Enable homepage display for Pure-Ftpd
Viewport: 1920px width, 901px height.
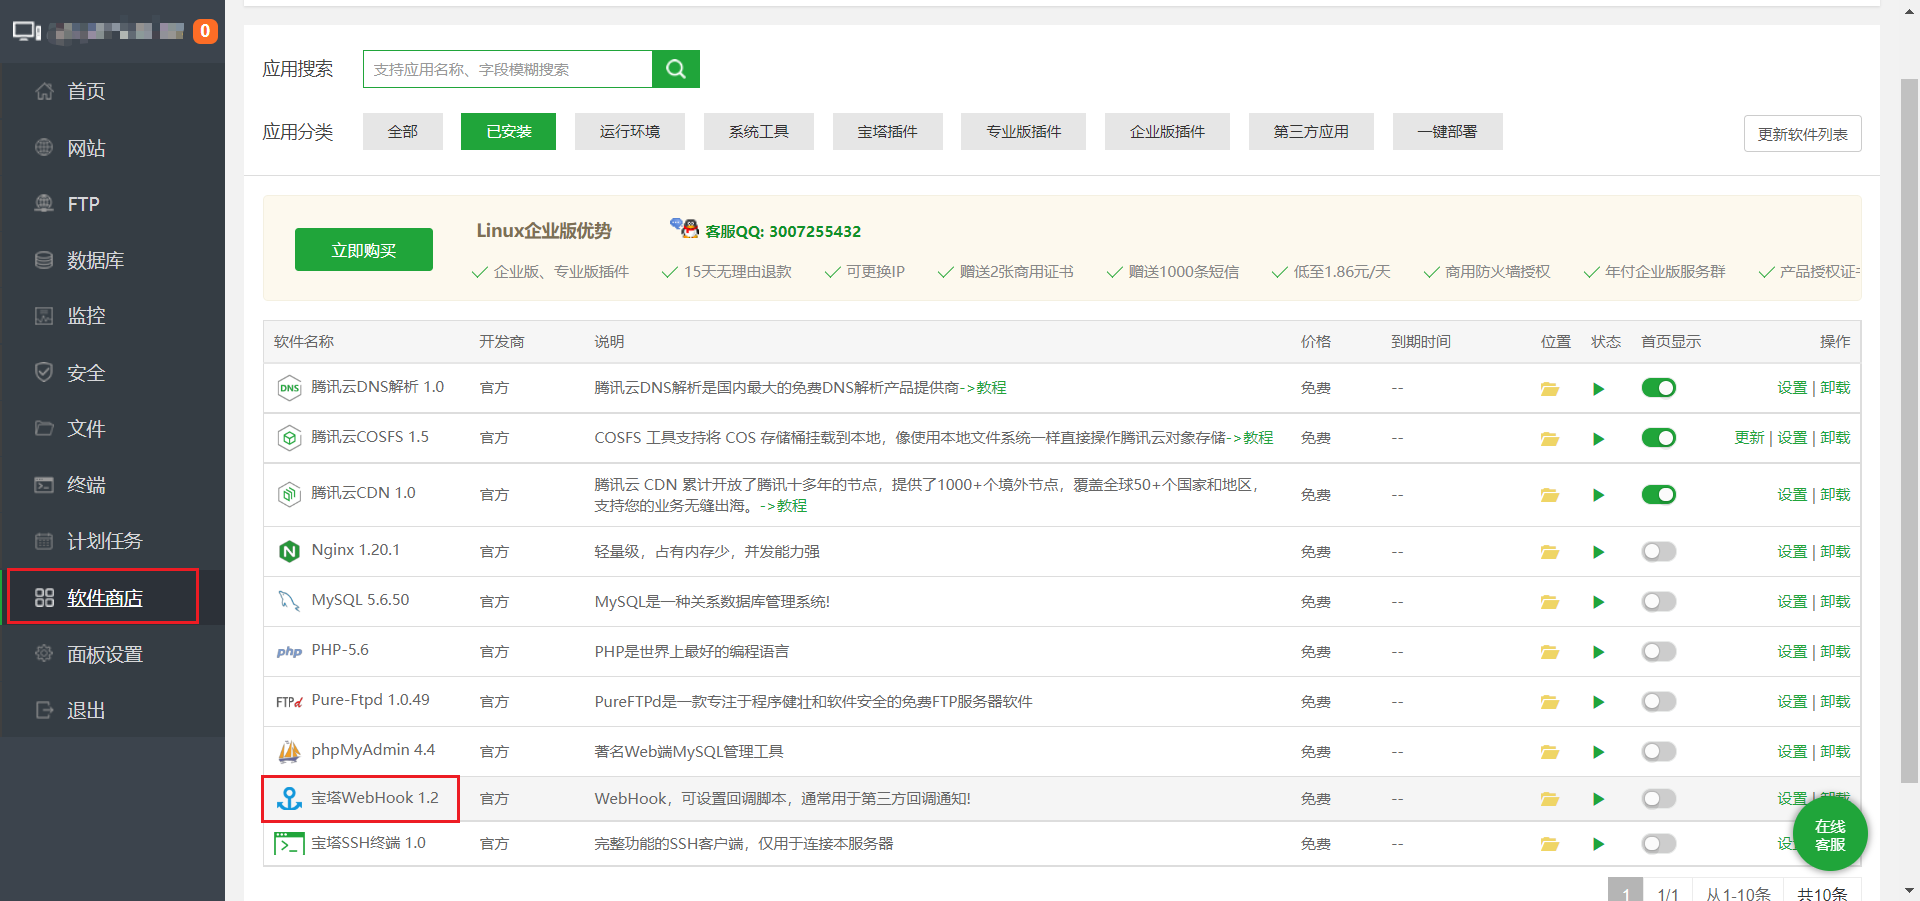tap(1658, 702)
